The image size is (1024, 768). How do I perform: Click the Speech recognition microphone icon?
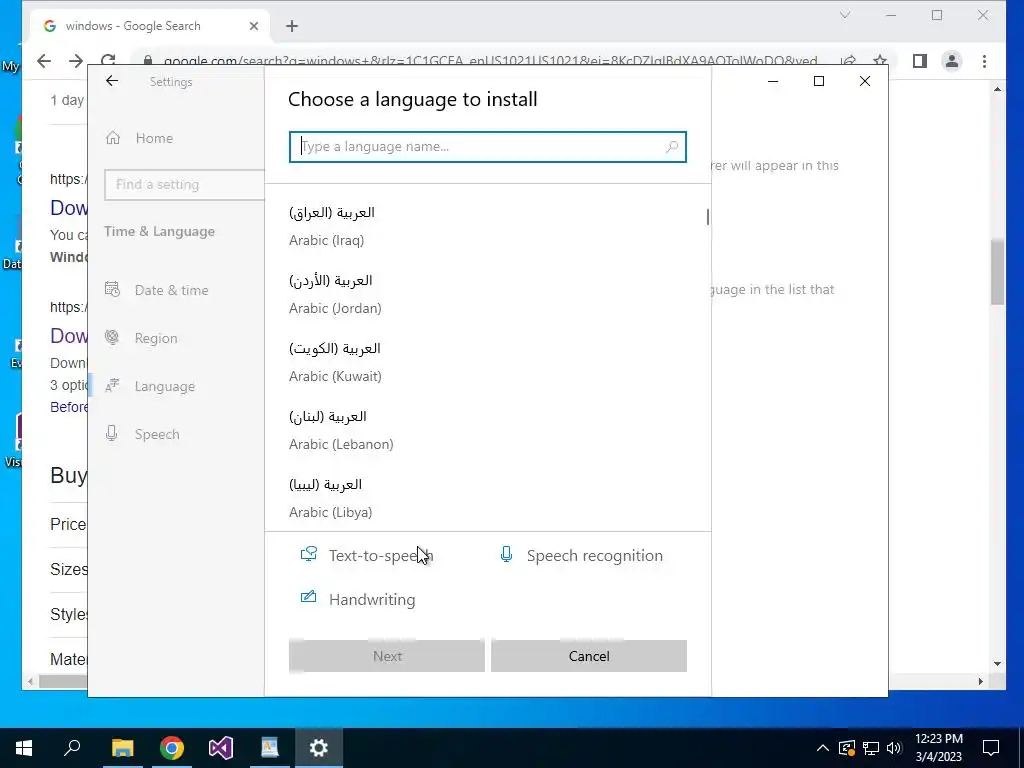[506, 554]
